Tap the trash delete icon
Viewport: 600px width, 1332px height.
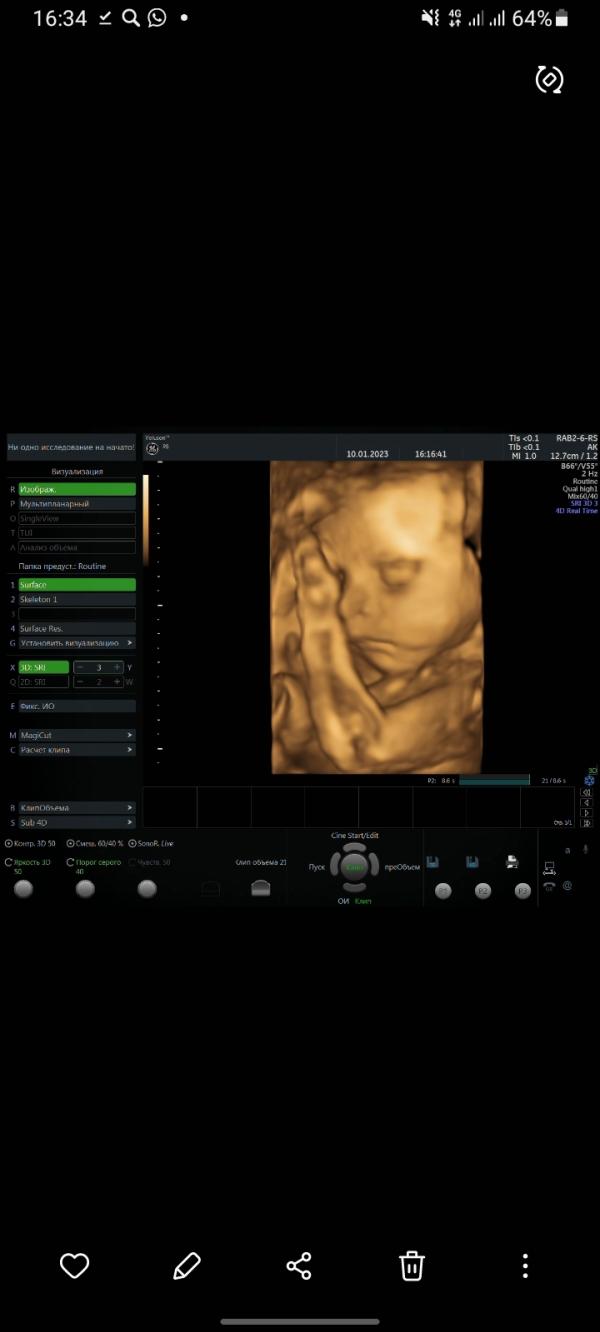[x=412, y=1265]
